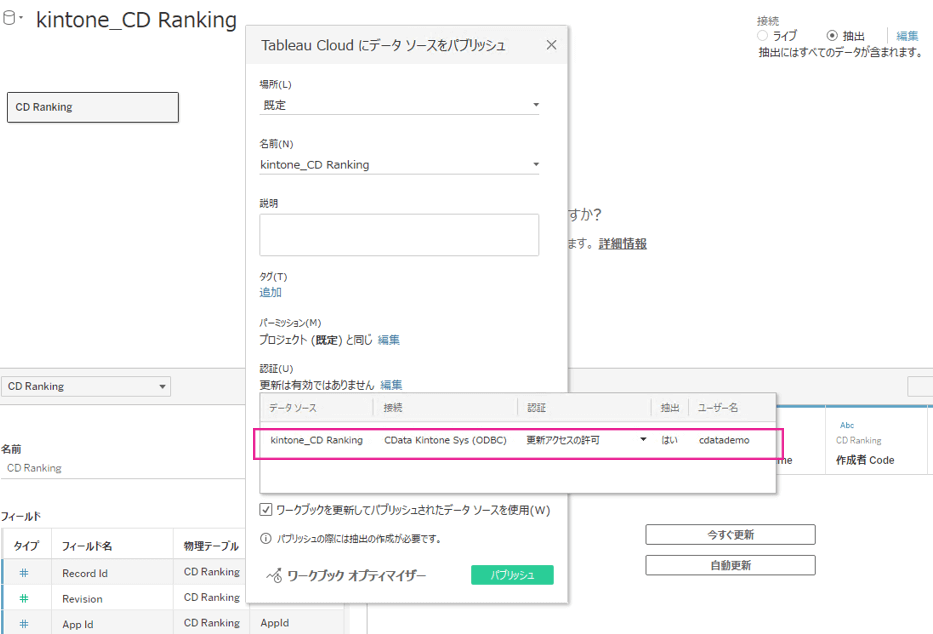
Task: Click the 編集 link next to 抽出
Action: pyautogui.click(x=907, y=36)
